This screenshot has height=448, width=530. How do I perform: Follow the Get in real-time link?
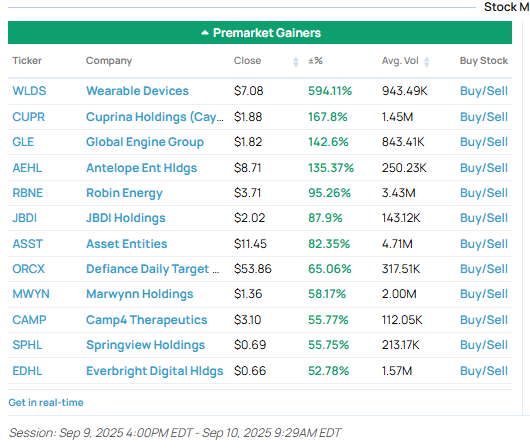coord(46,402)
